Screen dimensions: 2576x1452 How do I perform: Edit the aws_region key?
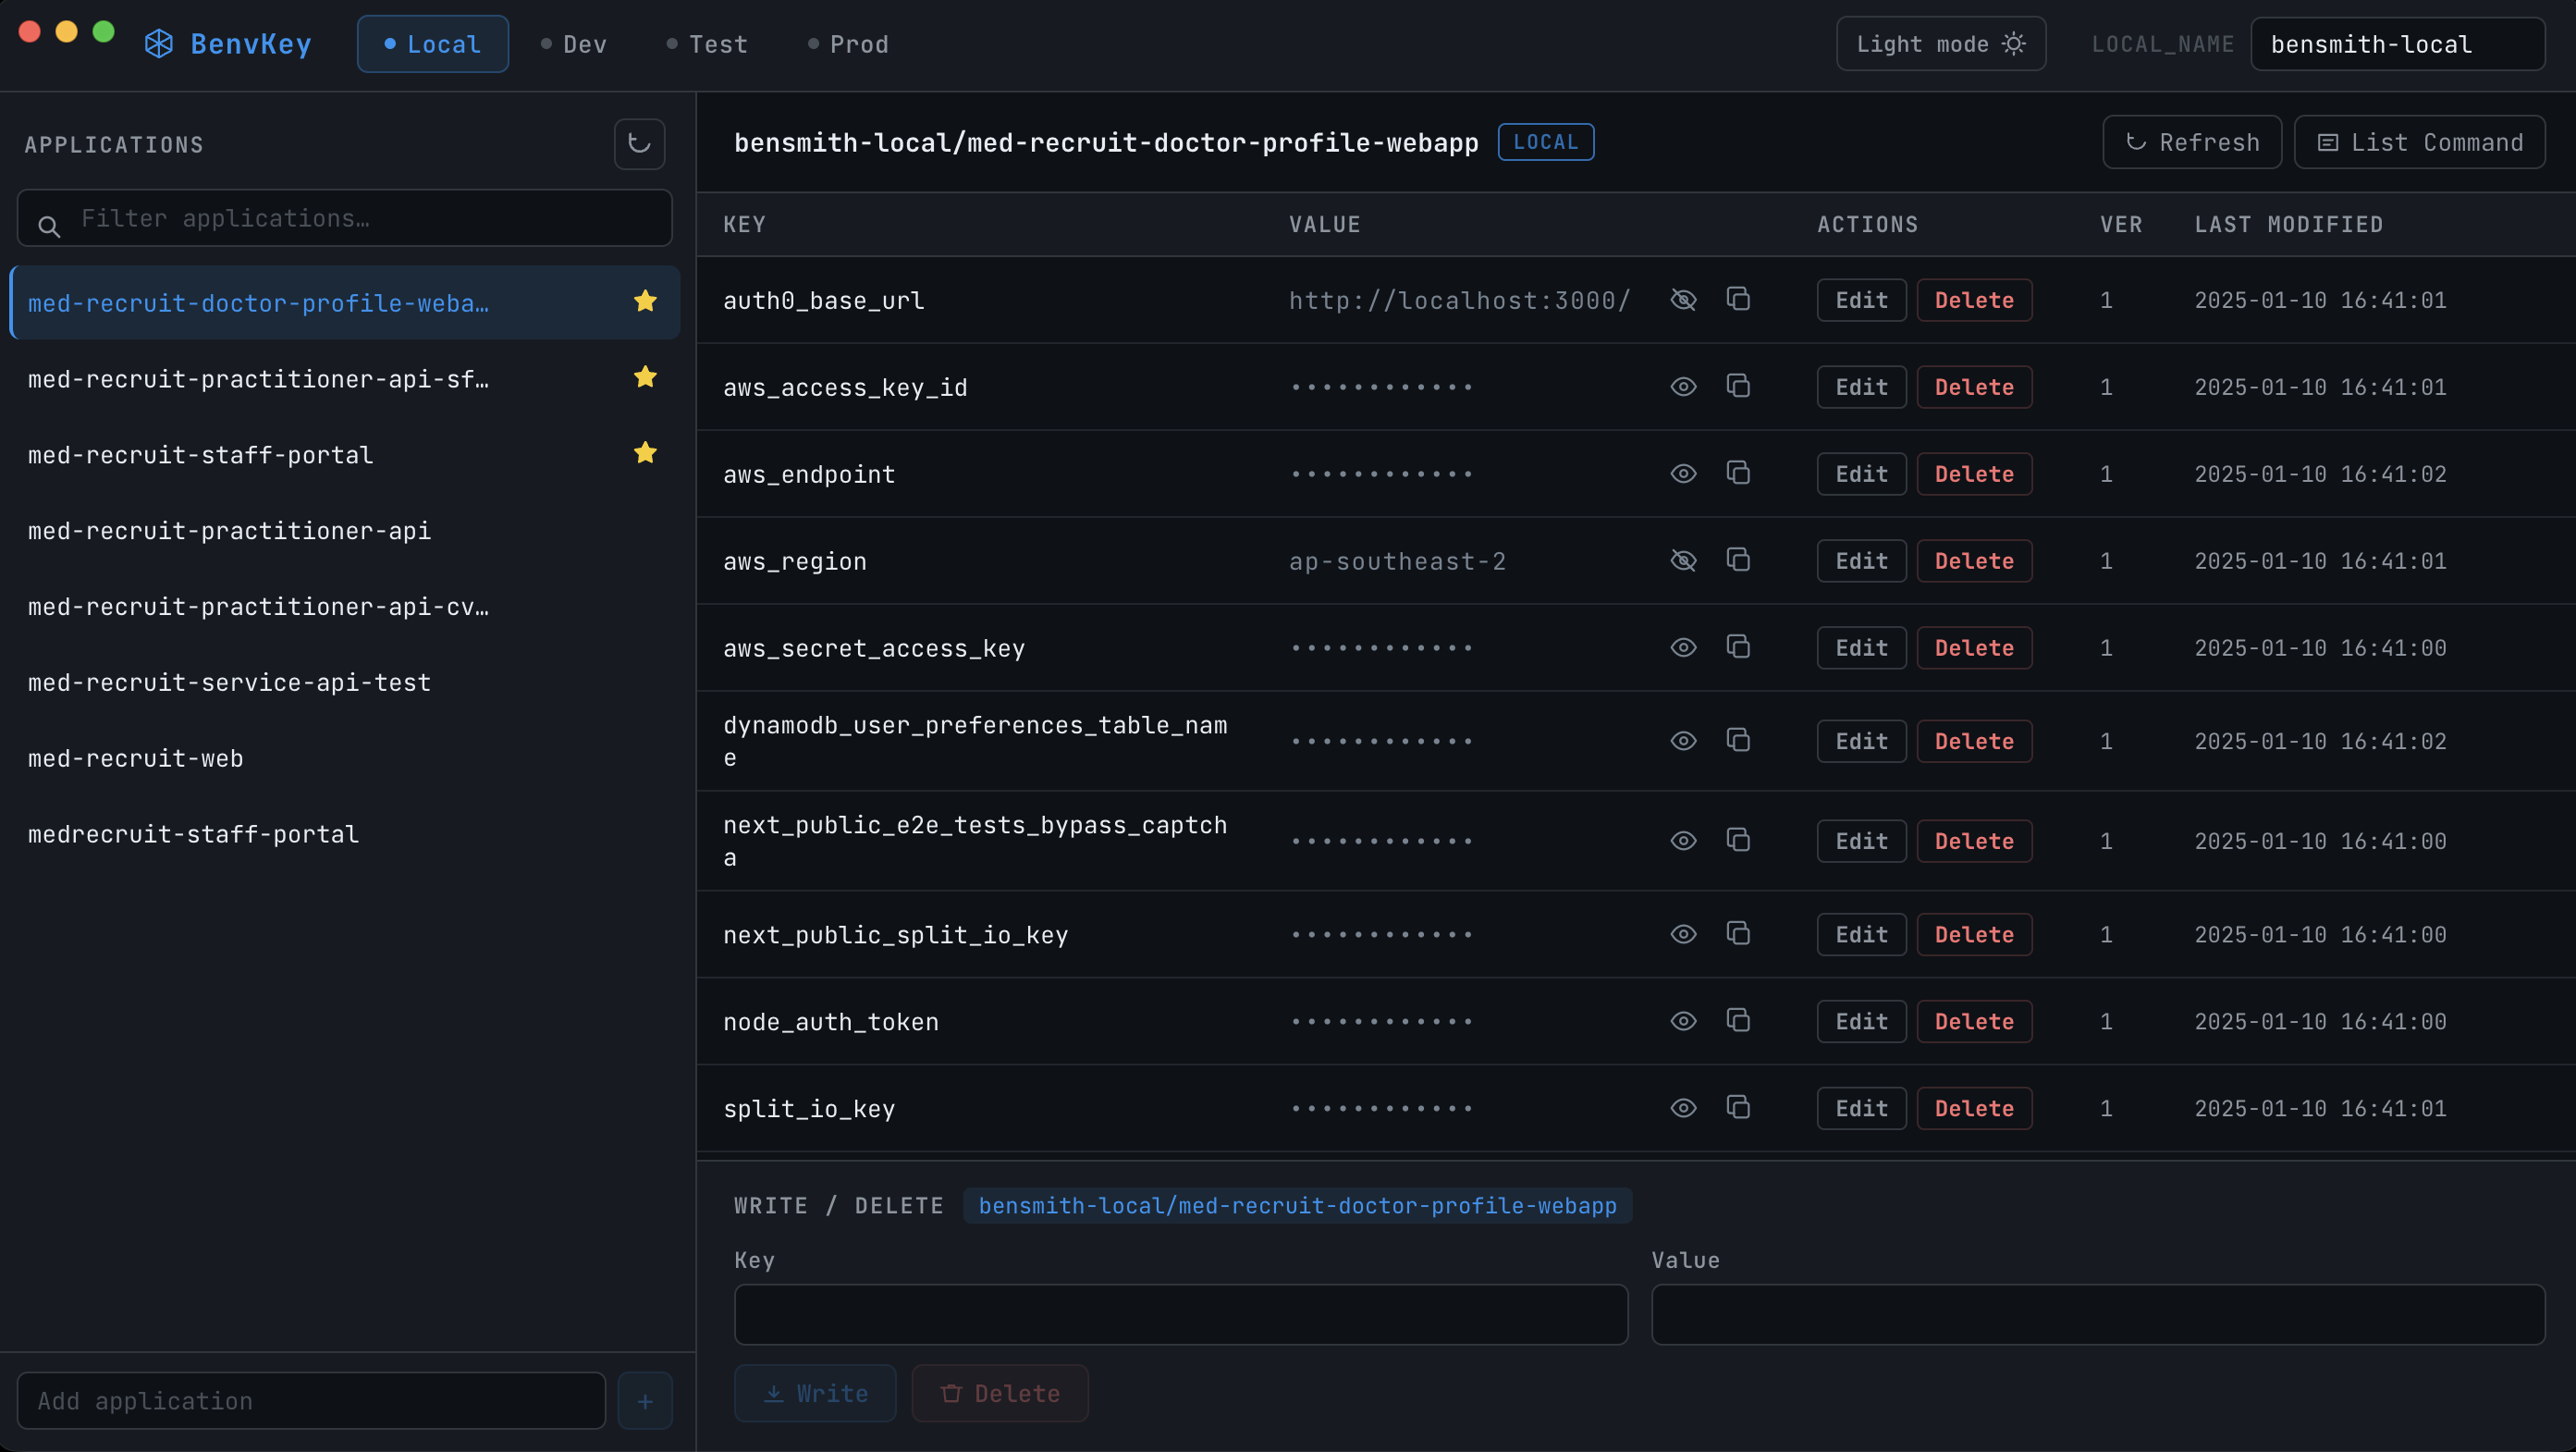pyautogui.click(x=1861, y=561)
